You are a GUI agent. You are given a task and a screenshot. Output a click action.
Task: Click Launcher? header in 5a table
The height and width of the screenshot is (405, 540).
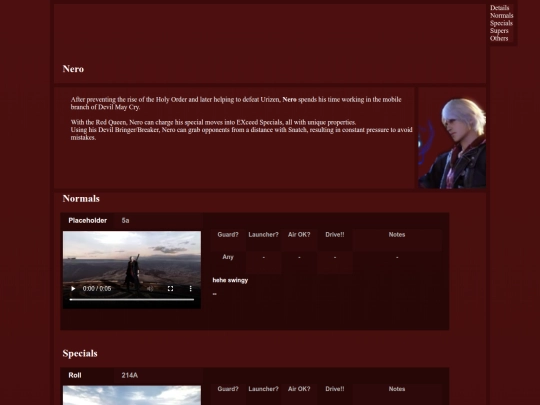pyautogui.click(x=263, y=235)
